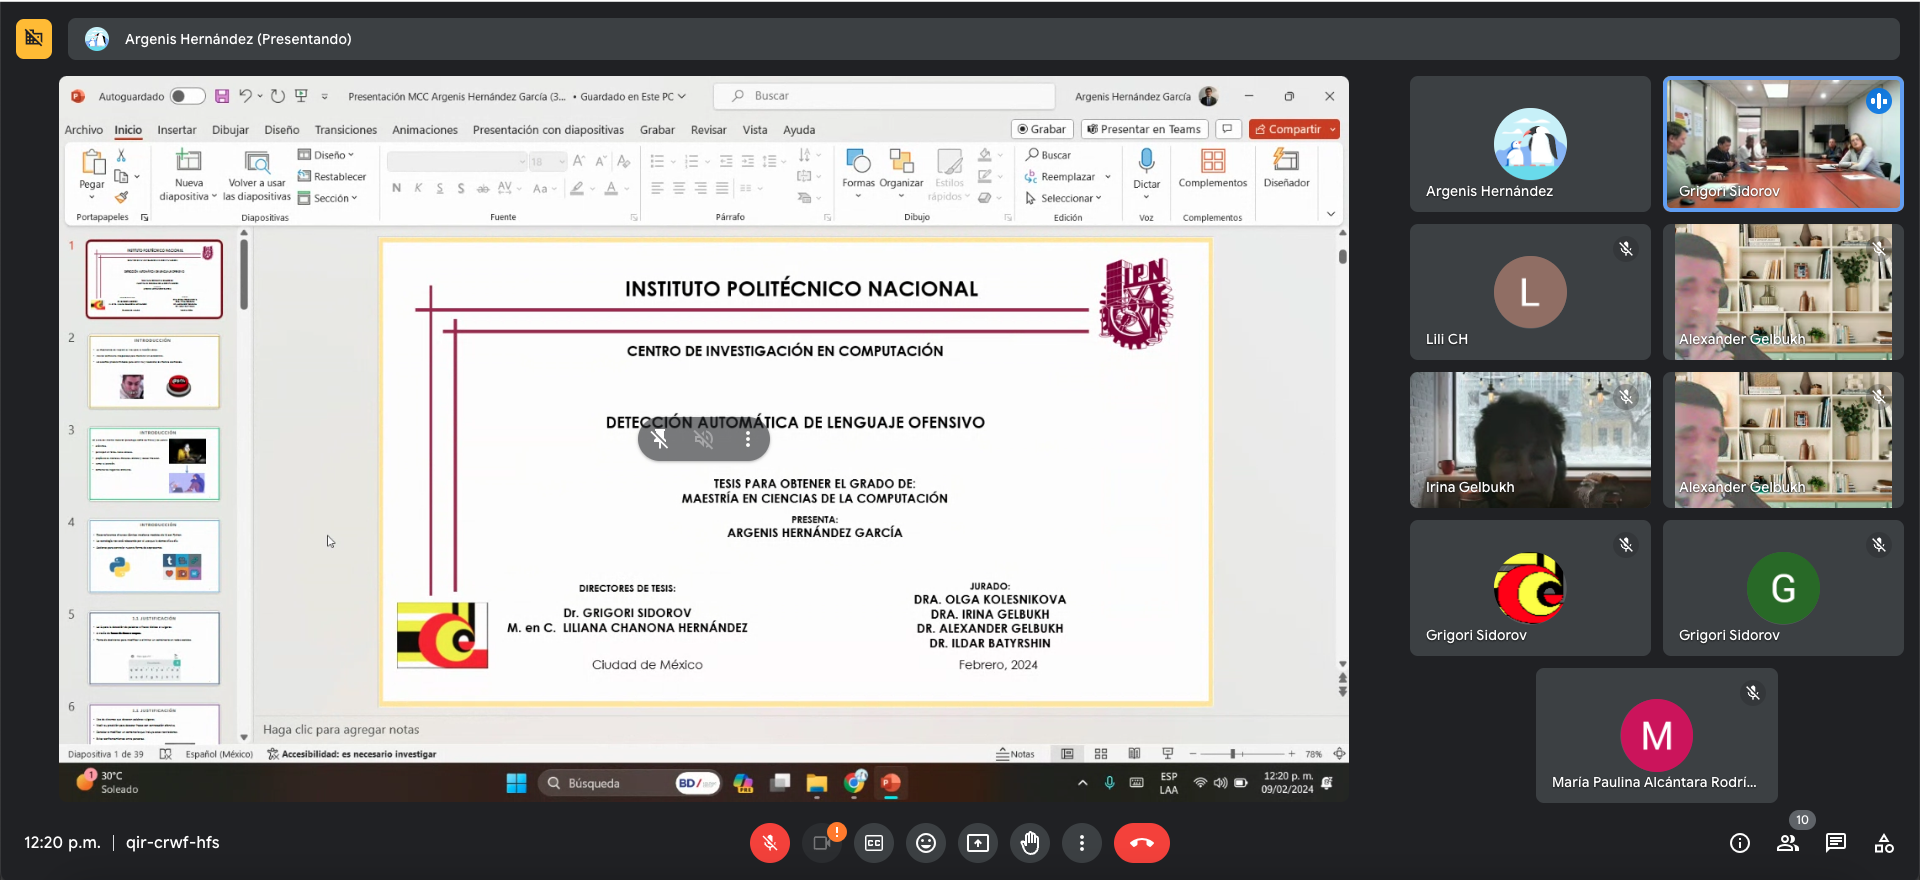The width and height of the screenshot is (1920, 880).
Task: Expand the Sección dropdown
Action: (327, 198)
